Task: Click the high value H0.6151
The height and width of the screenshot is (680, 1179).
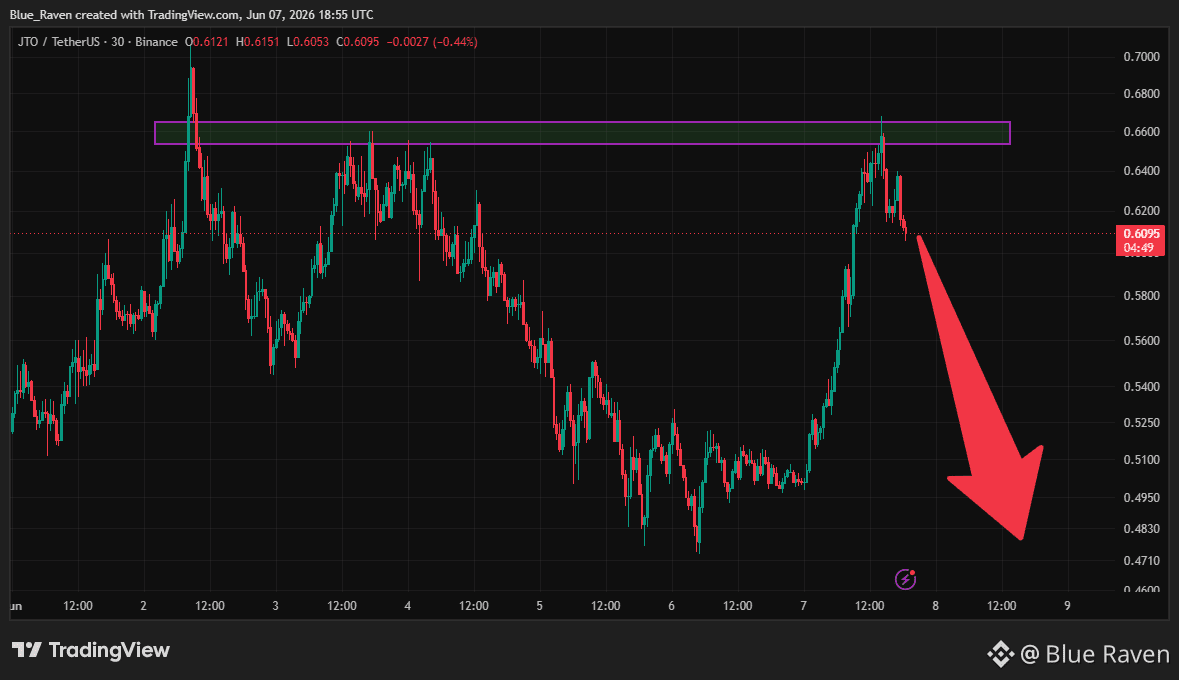Action: click(257, 42)
